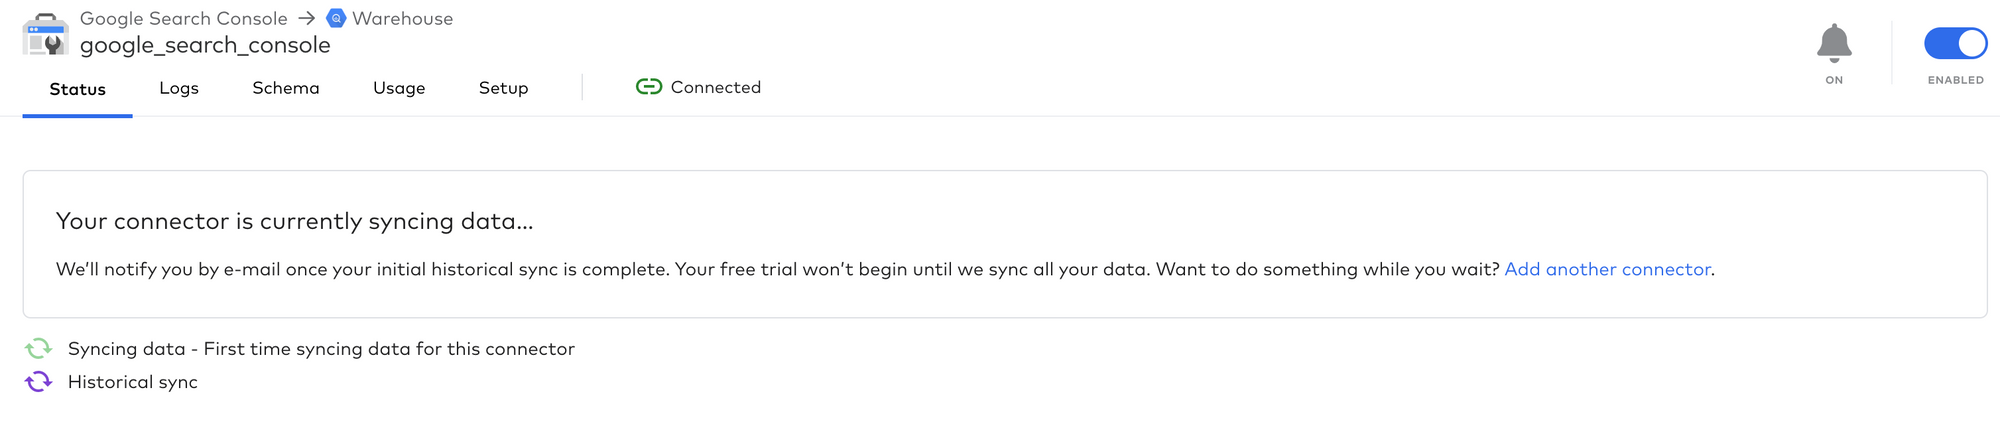Go to the Setup tab
The height and width of the screenshot is (430, 2000).
tap(503, 88)
